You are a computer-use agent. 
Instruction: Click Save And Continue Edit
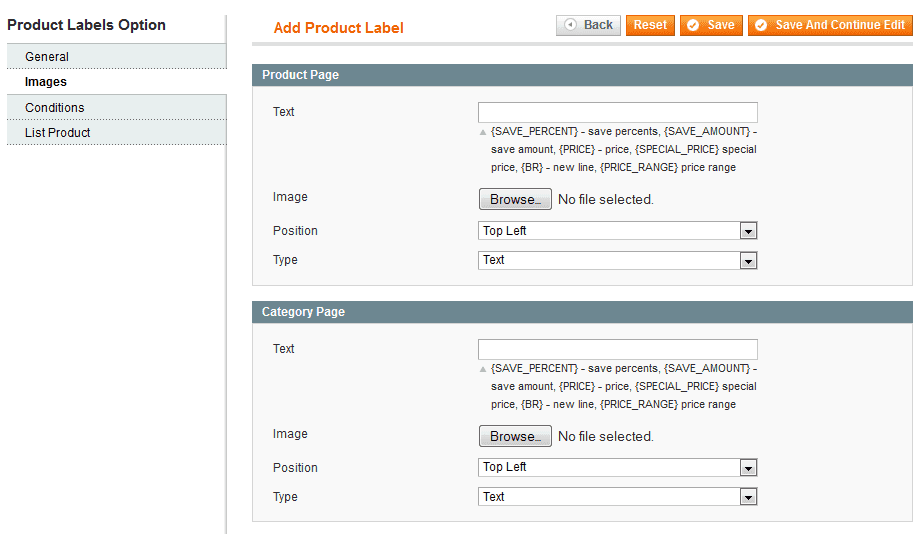[x=829, y=25]
